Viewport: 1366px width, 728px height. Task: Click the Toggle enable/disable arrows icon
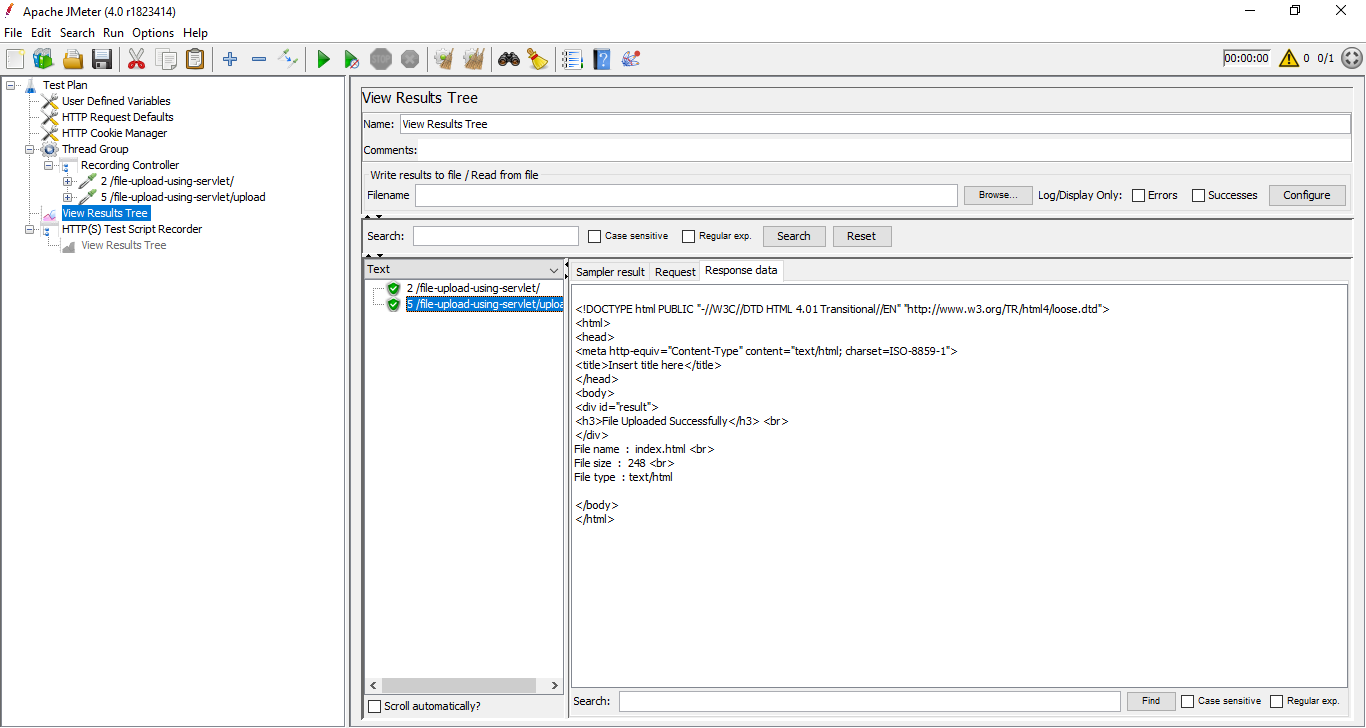tap(288, 59)
